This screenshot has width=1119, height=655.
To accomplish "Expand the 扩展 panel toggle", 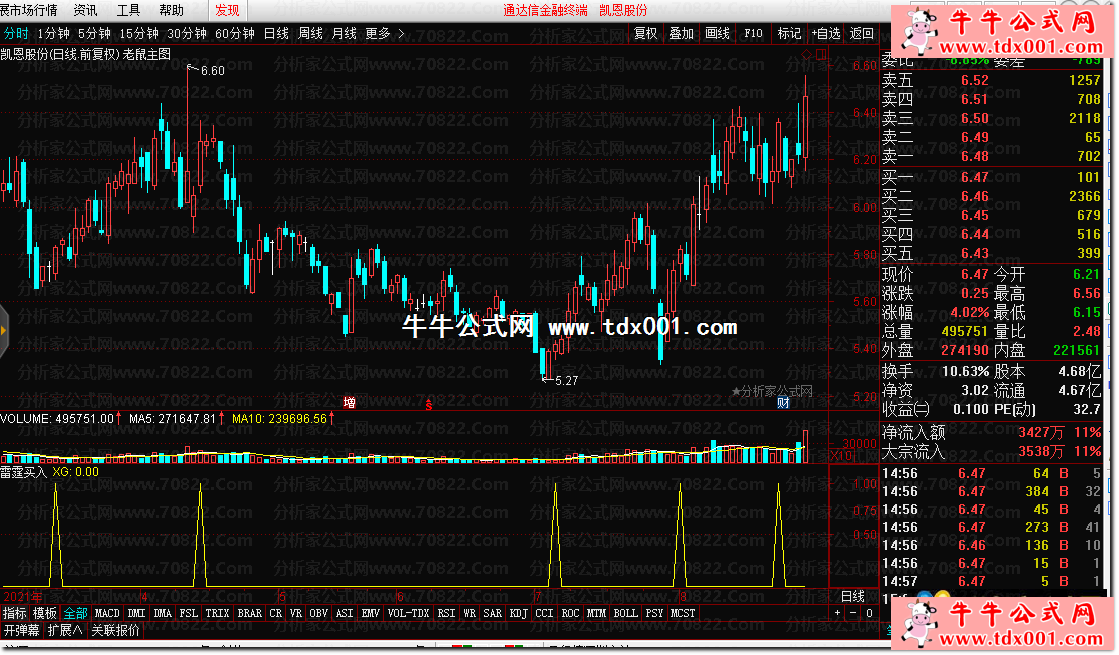I will pos(65,630).
